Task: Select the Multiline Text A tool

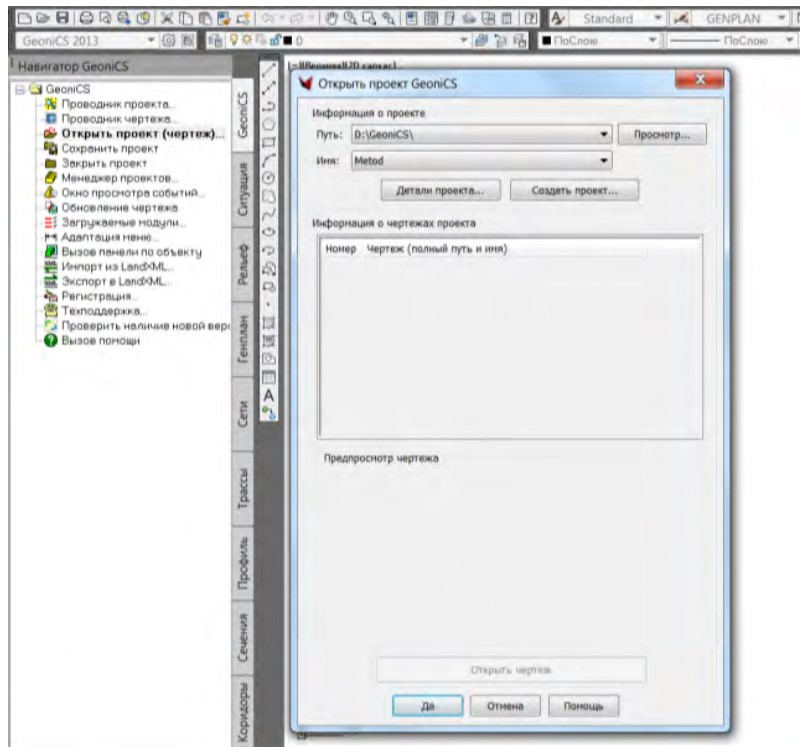Action: click(269, 396)
